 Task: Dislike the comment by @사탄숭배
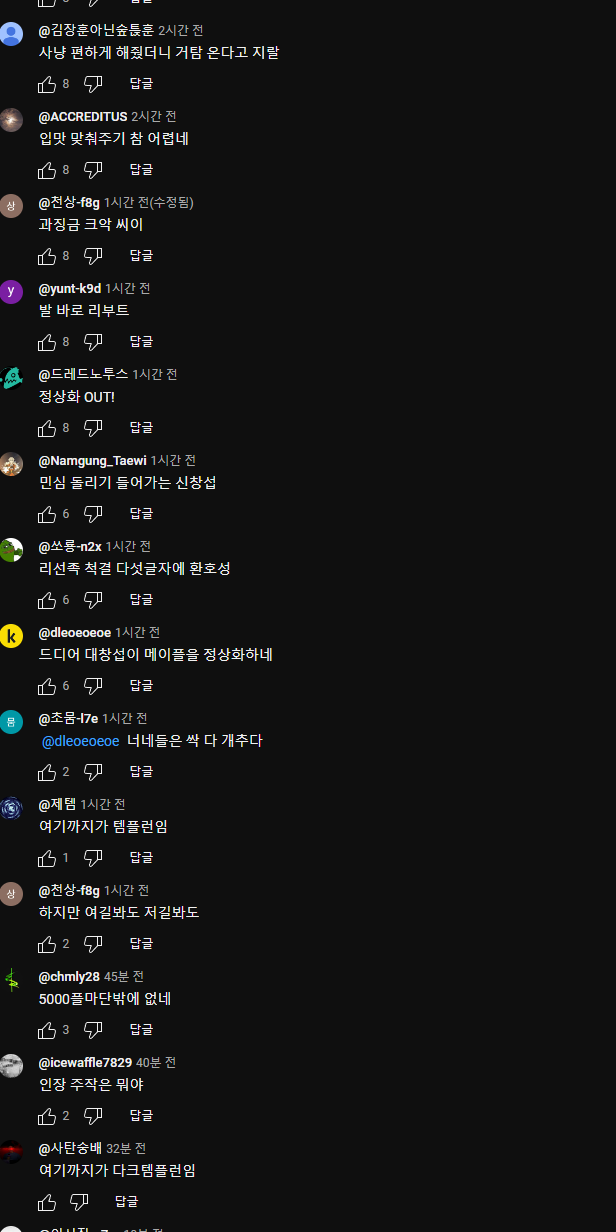click(x=79, y=1202)
